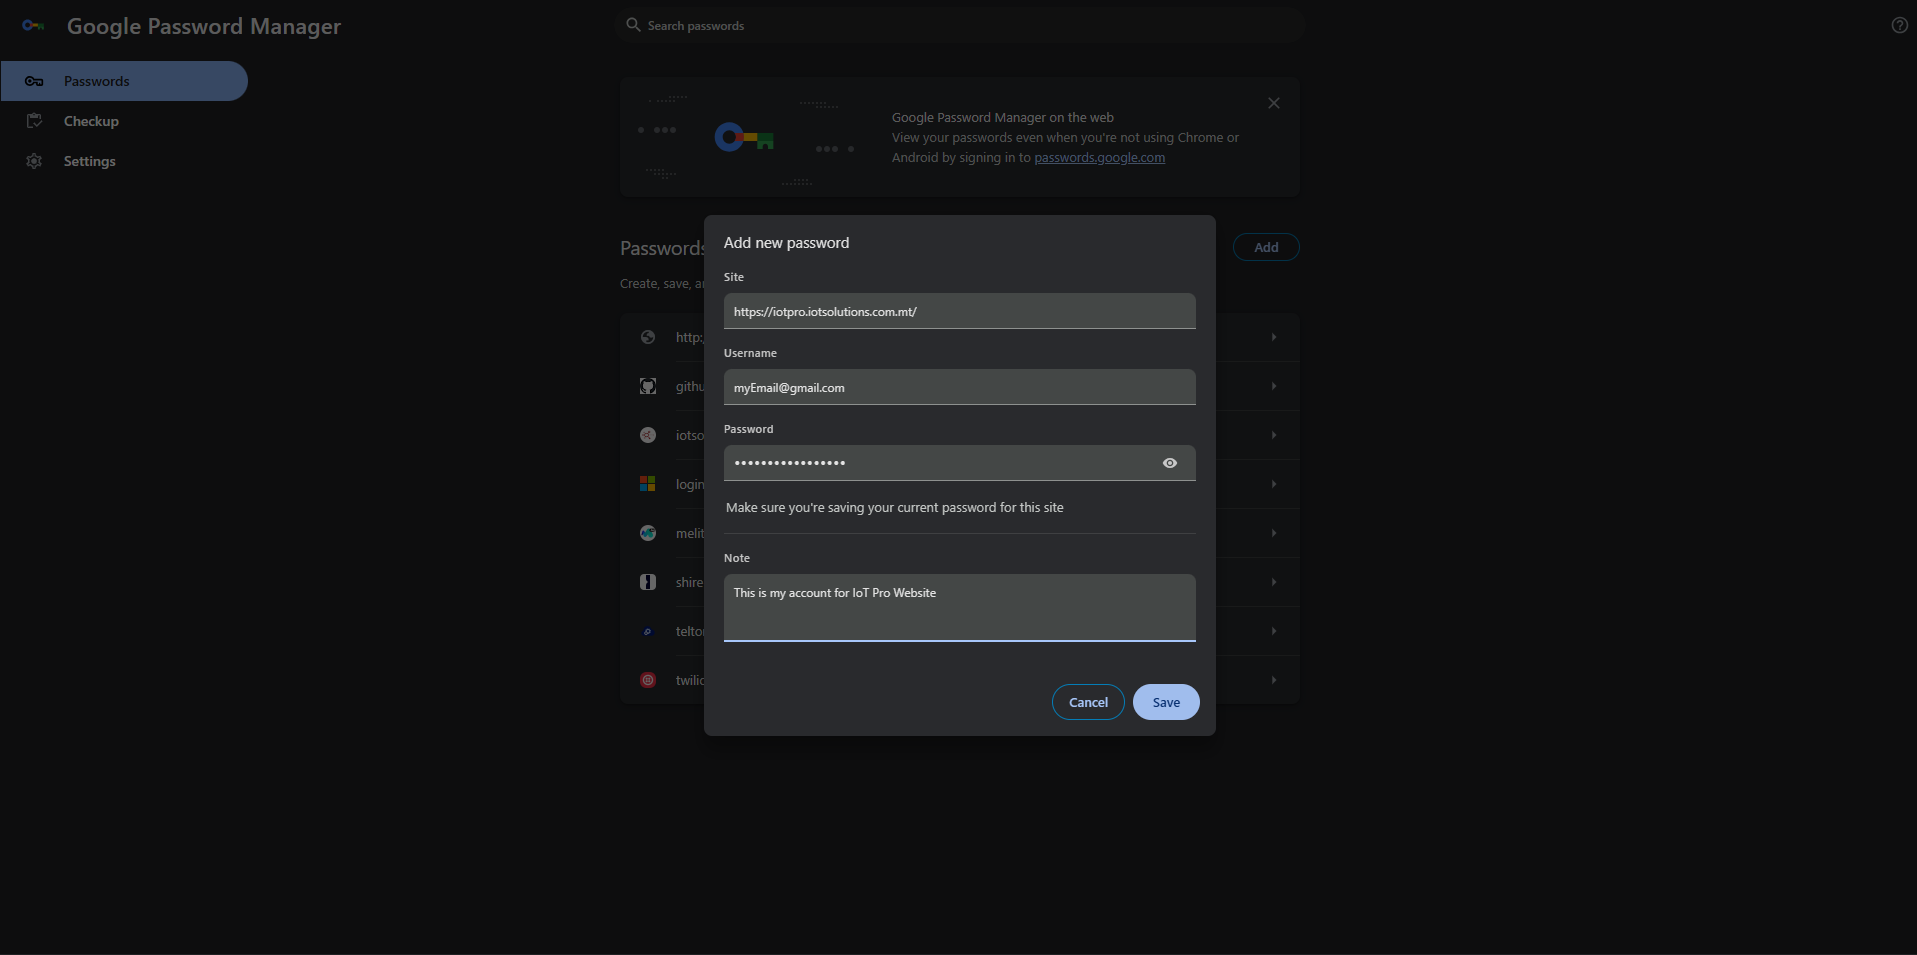Click the 'Make sure you're saving' hint text

[x=895, y=508]
